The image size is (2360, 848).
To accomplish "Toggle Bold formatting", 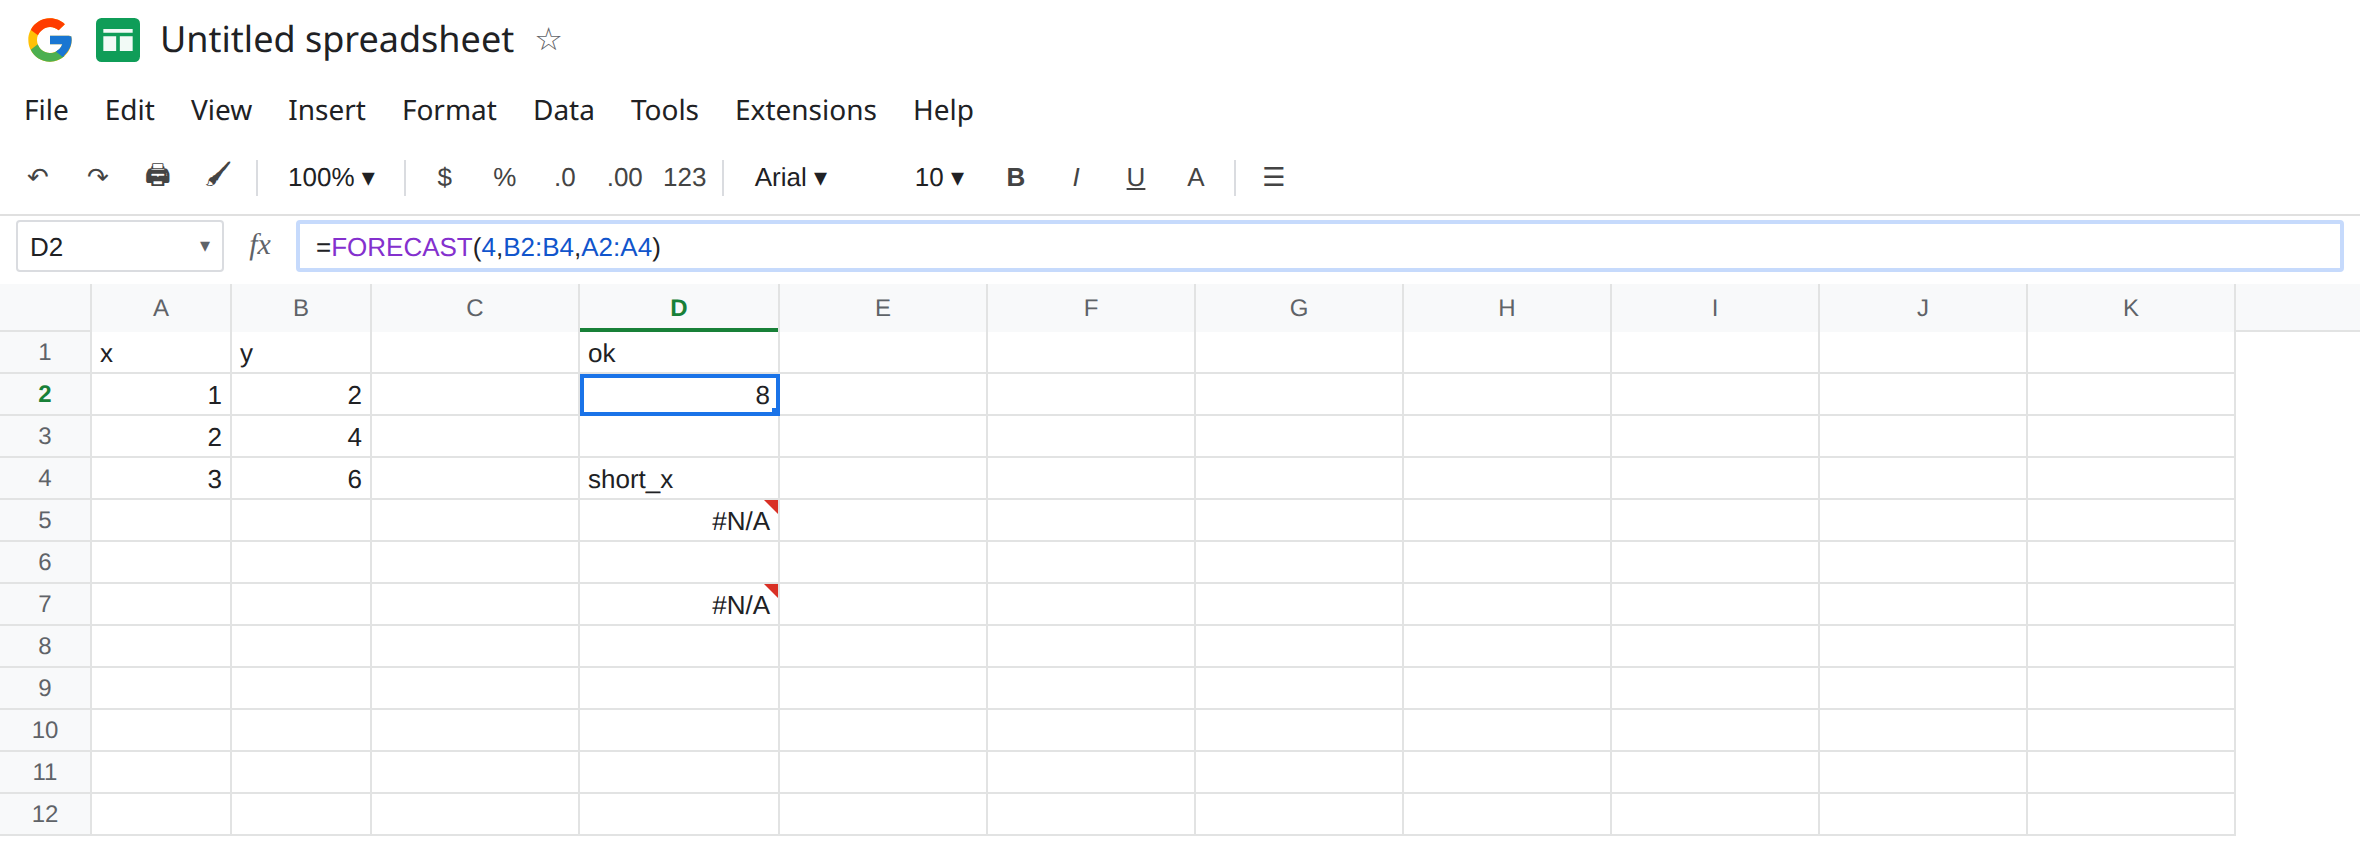I will pos(1015,177).
